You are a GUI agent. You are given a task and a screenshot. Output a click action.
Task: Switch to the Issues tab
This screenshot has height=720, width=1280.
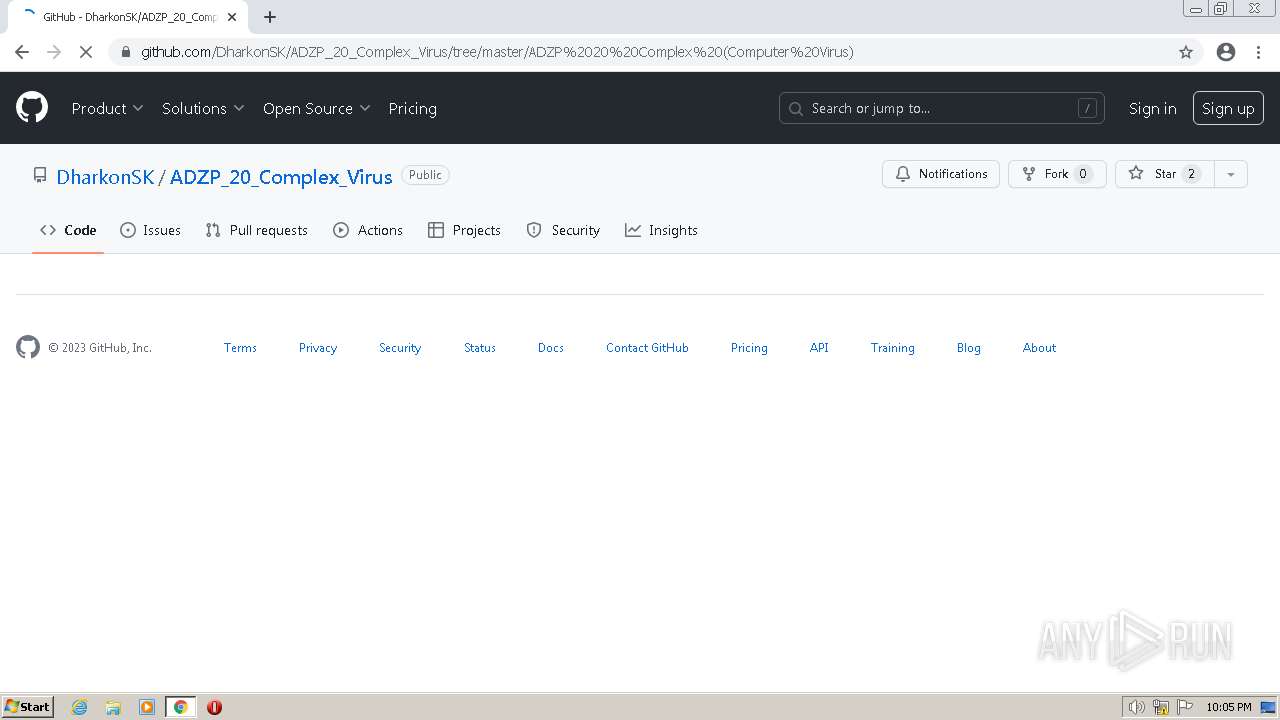(x=150, y=230)
